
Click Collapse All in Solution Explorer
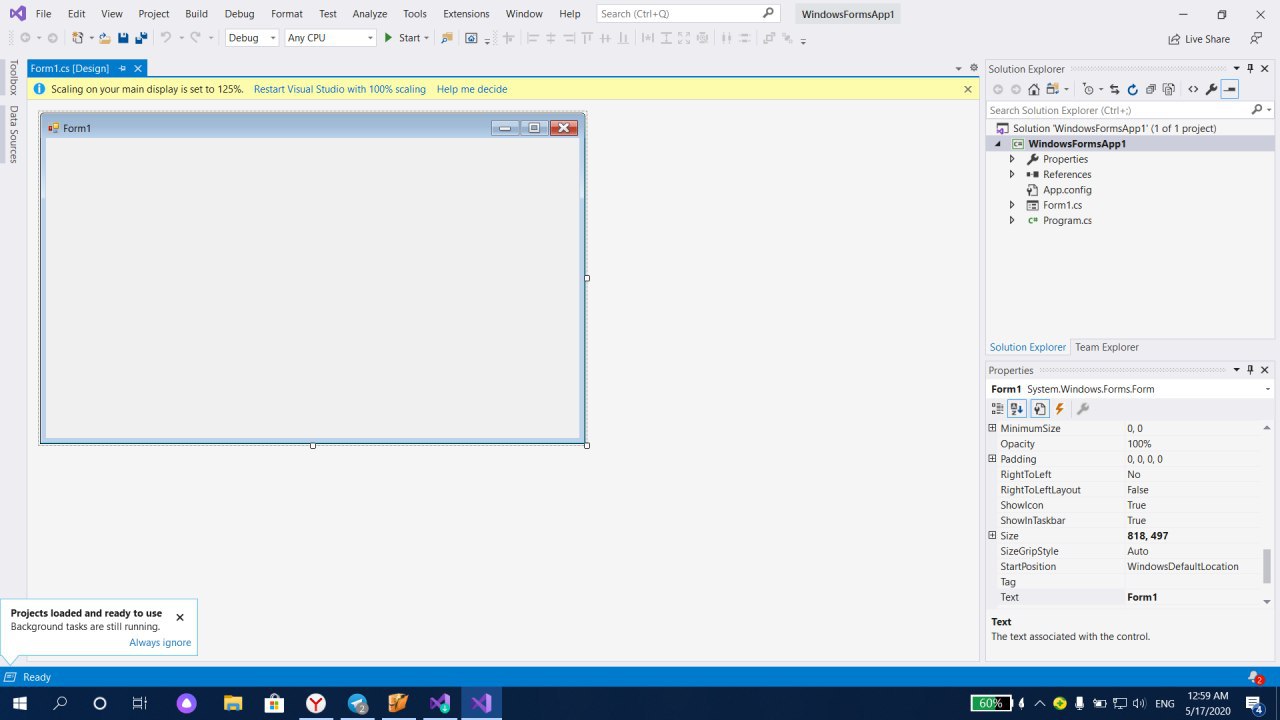(1150, 89)
